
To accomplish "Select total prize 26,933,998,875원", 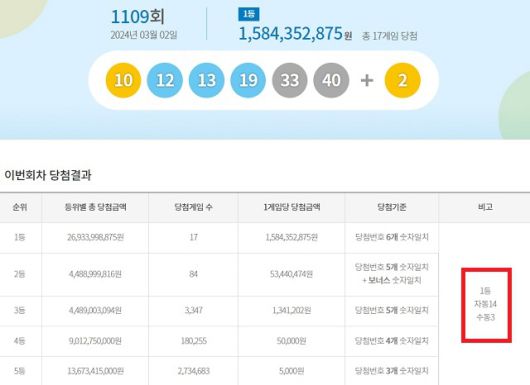I will point(95,237).
